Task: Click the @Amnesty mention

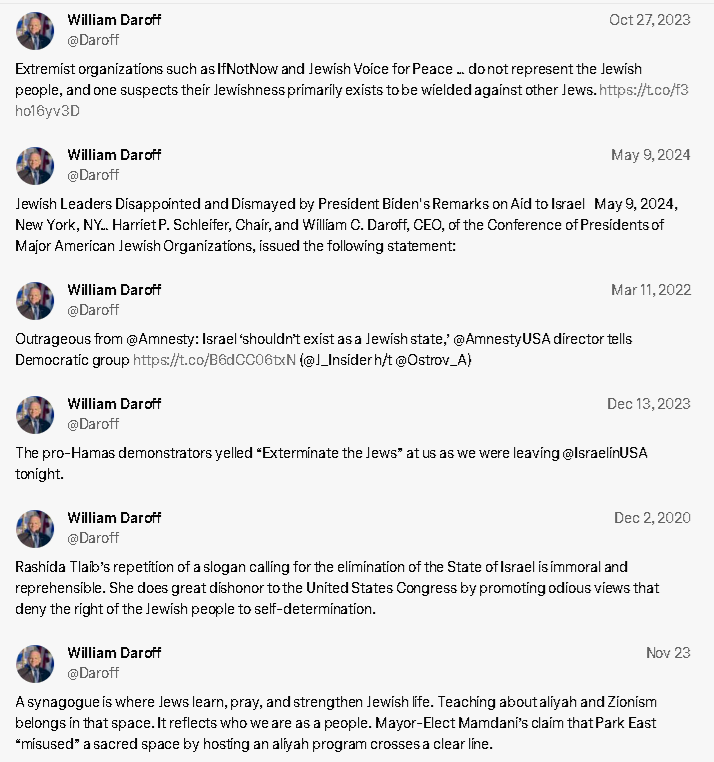Action: pyautogui.click(x=161, y=339)
